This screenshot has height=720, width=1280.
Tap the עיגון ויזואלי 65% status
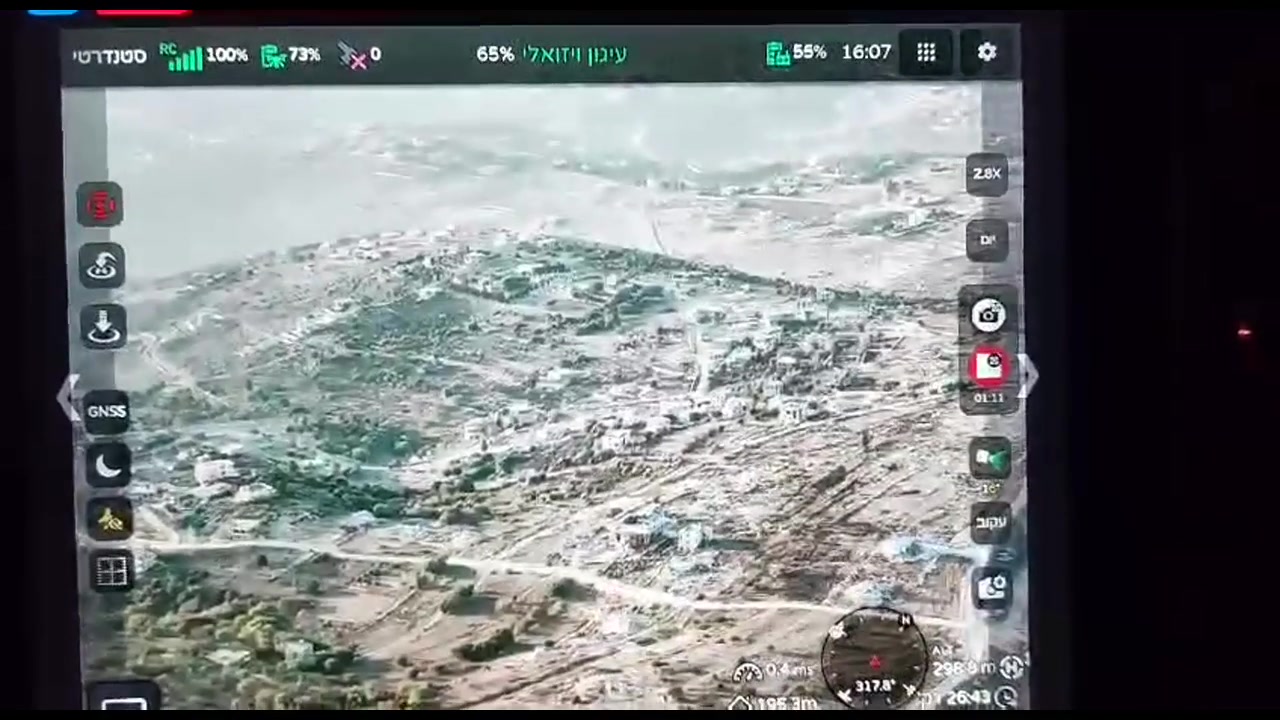(551, 54)
